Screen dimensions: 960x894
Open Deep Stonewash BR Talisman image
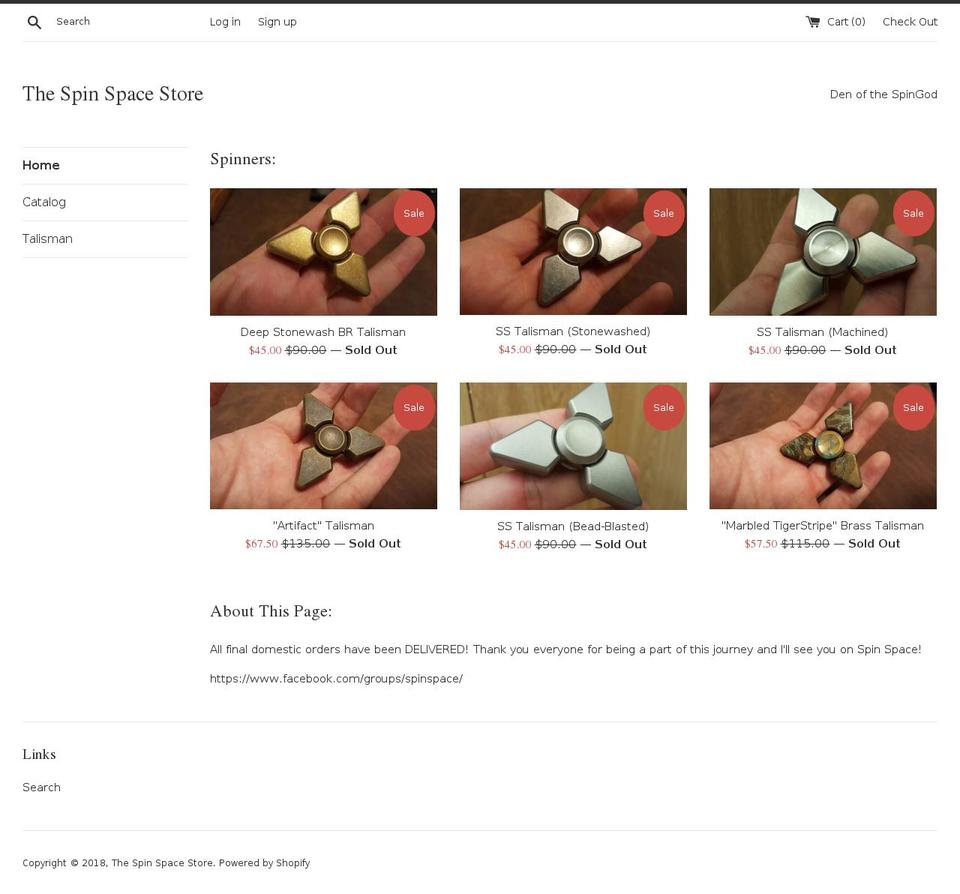click(323, 252)
